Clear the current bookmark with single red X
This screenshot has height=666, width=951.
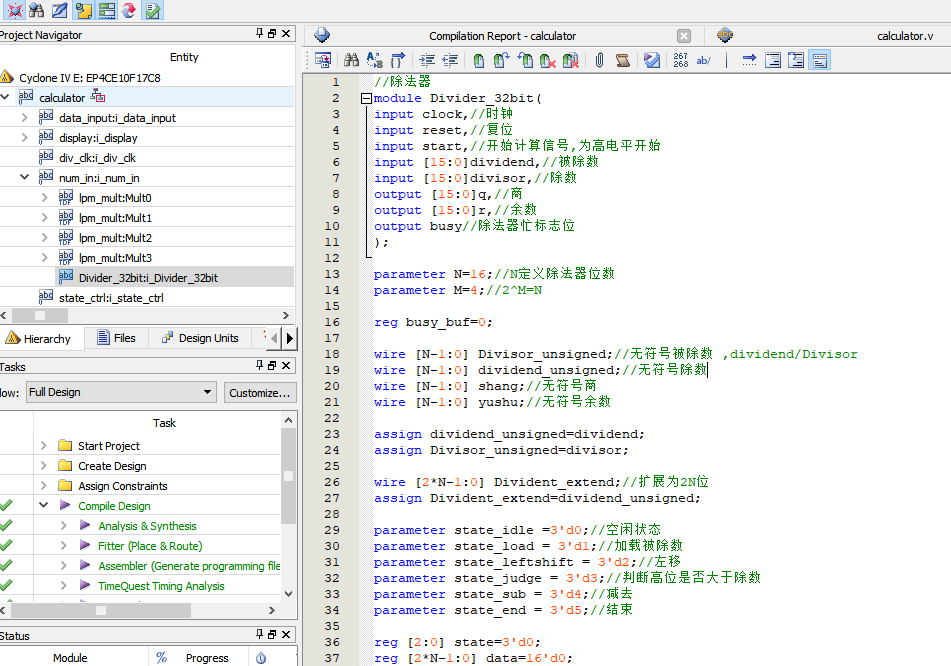coord(548,60)
